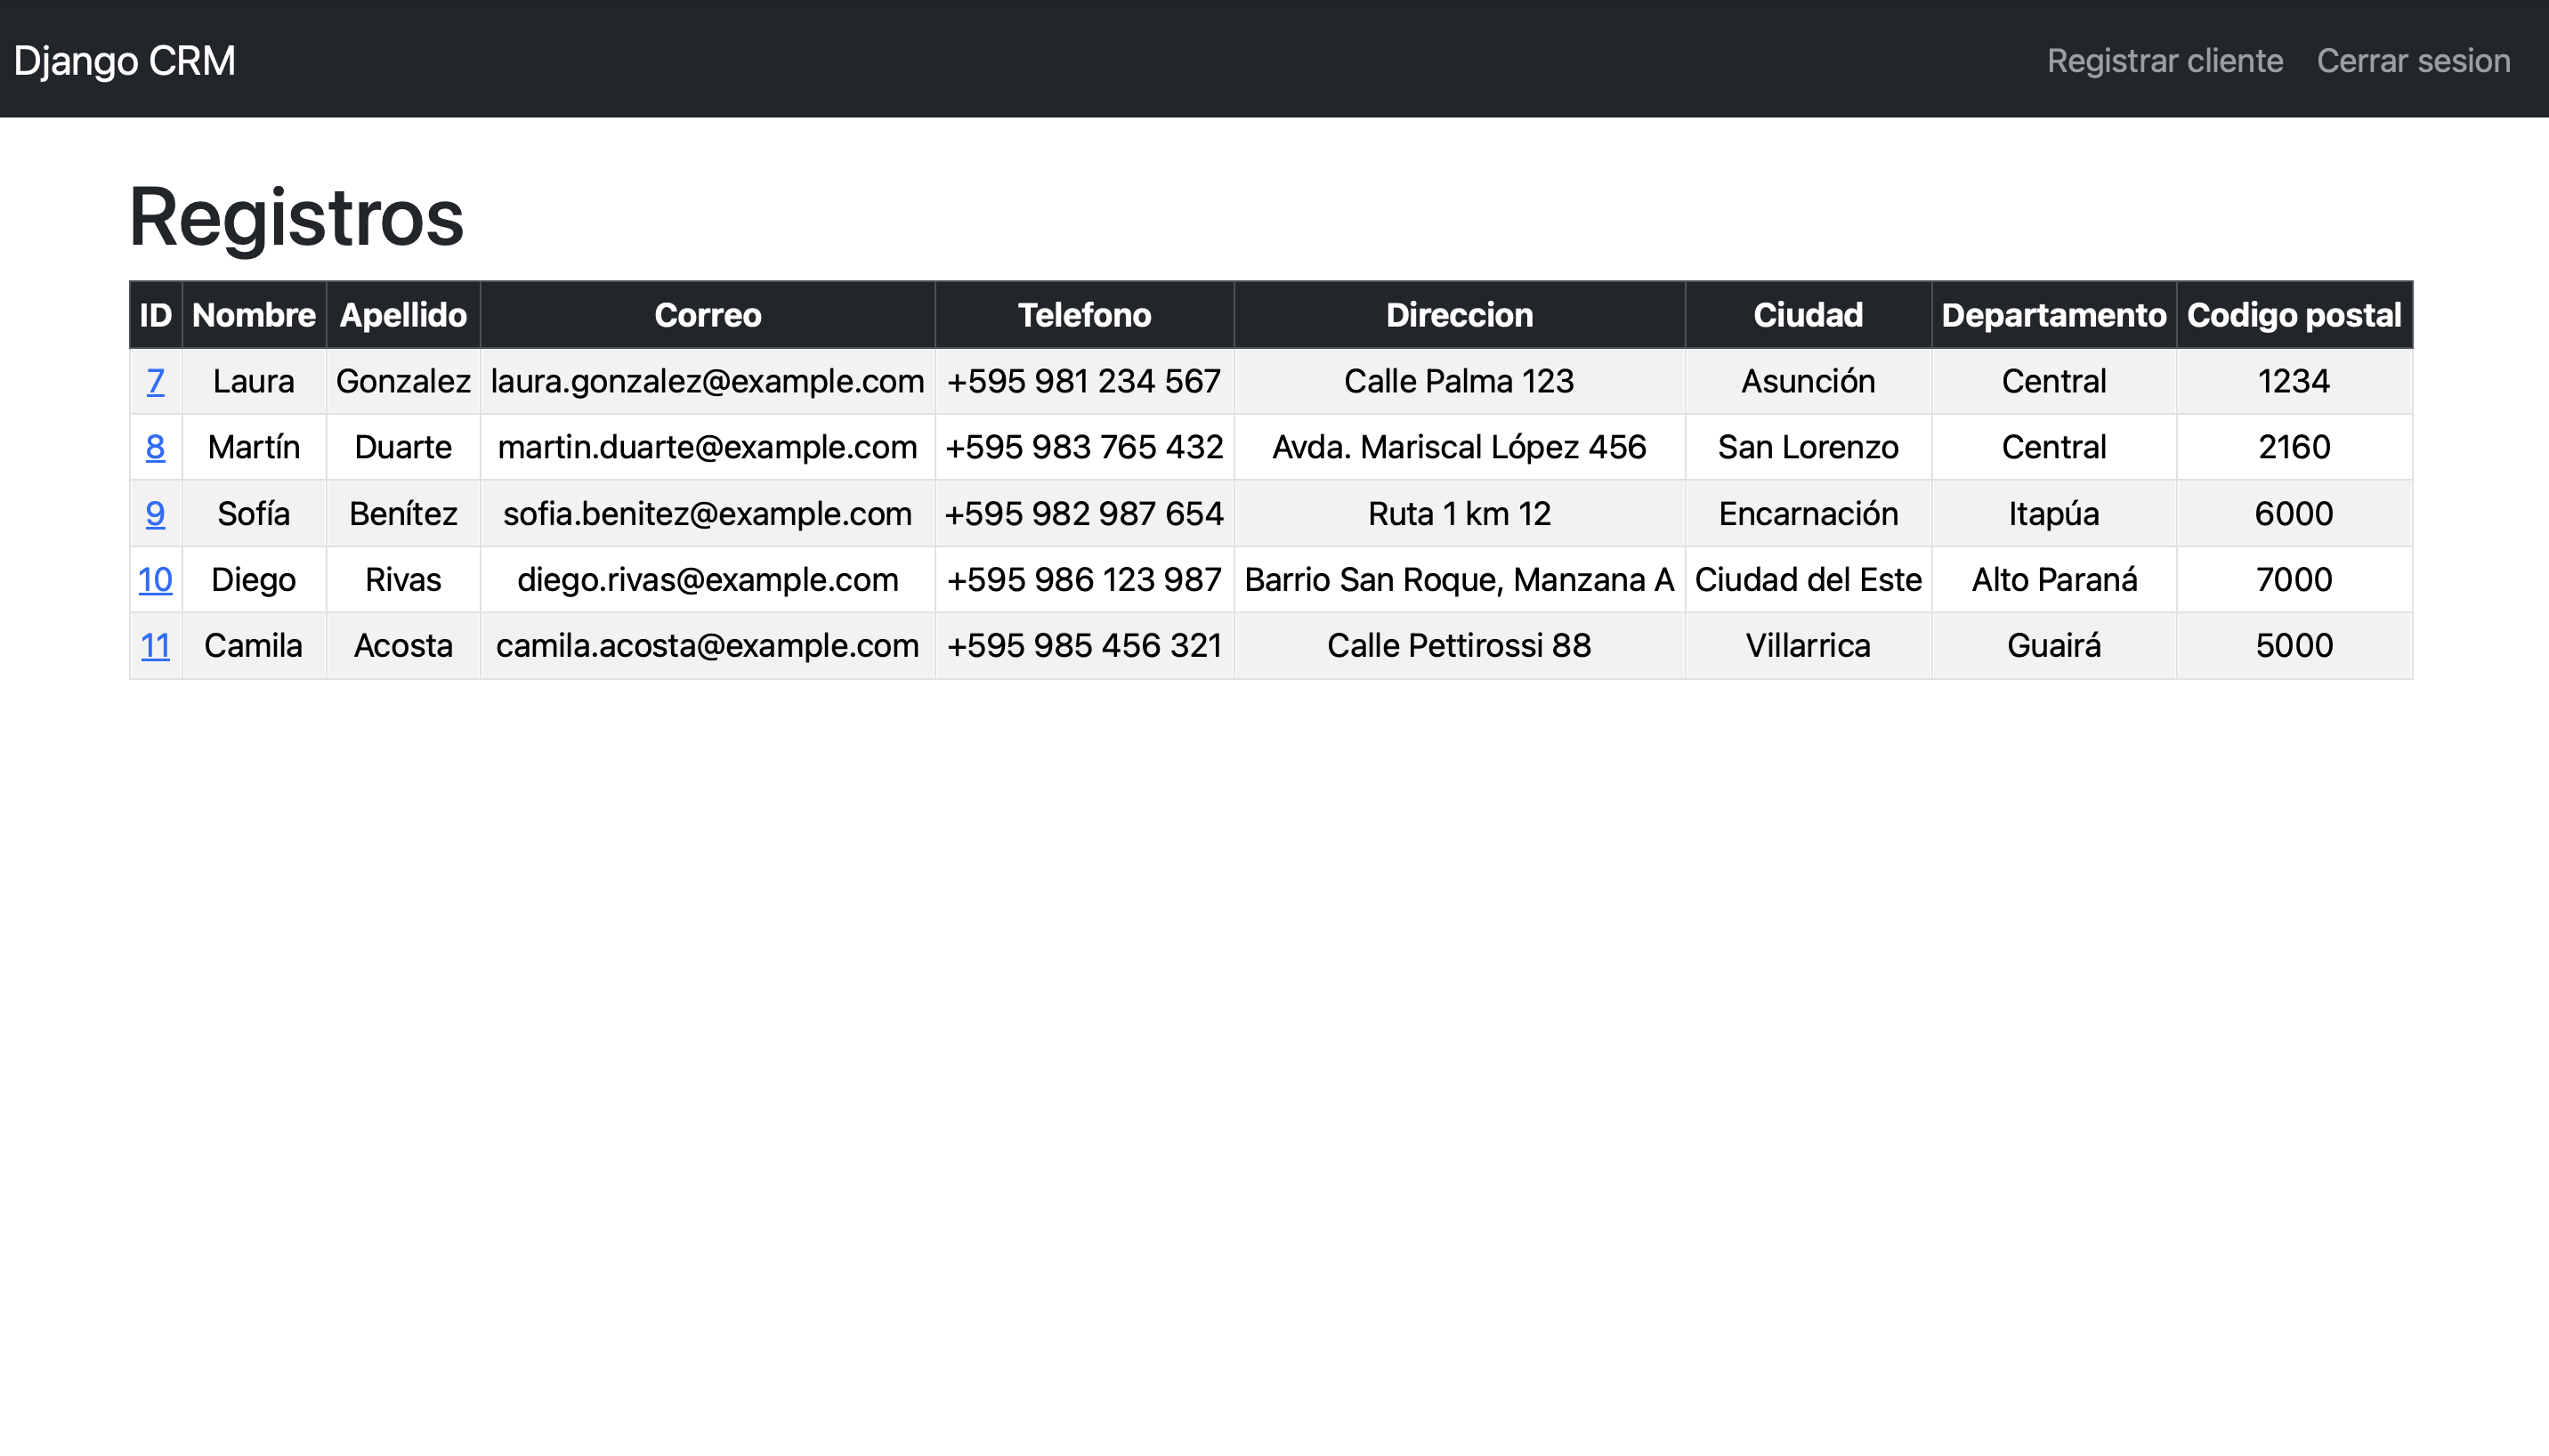Click the Direccion column header
This screenshot has width=2549, height=1456.
click(1458, 315)
